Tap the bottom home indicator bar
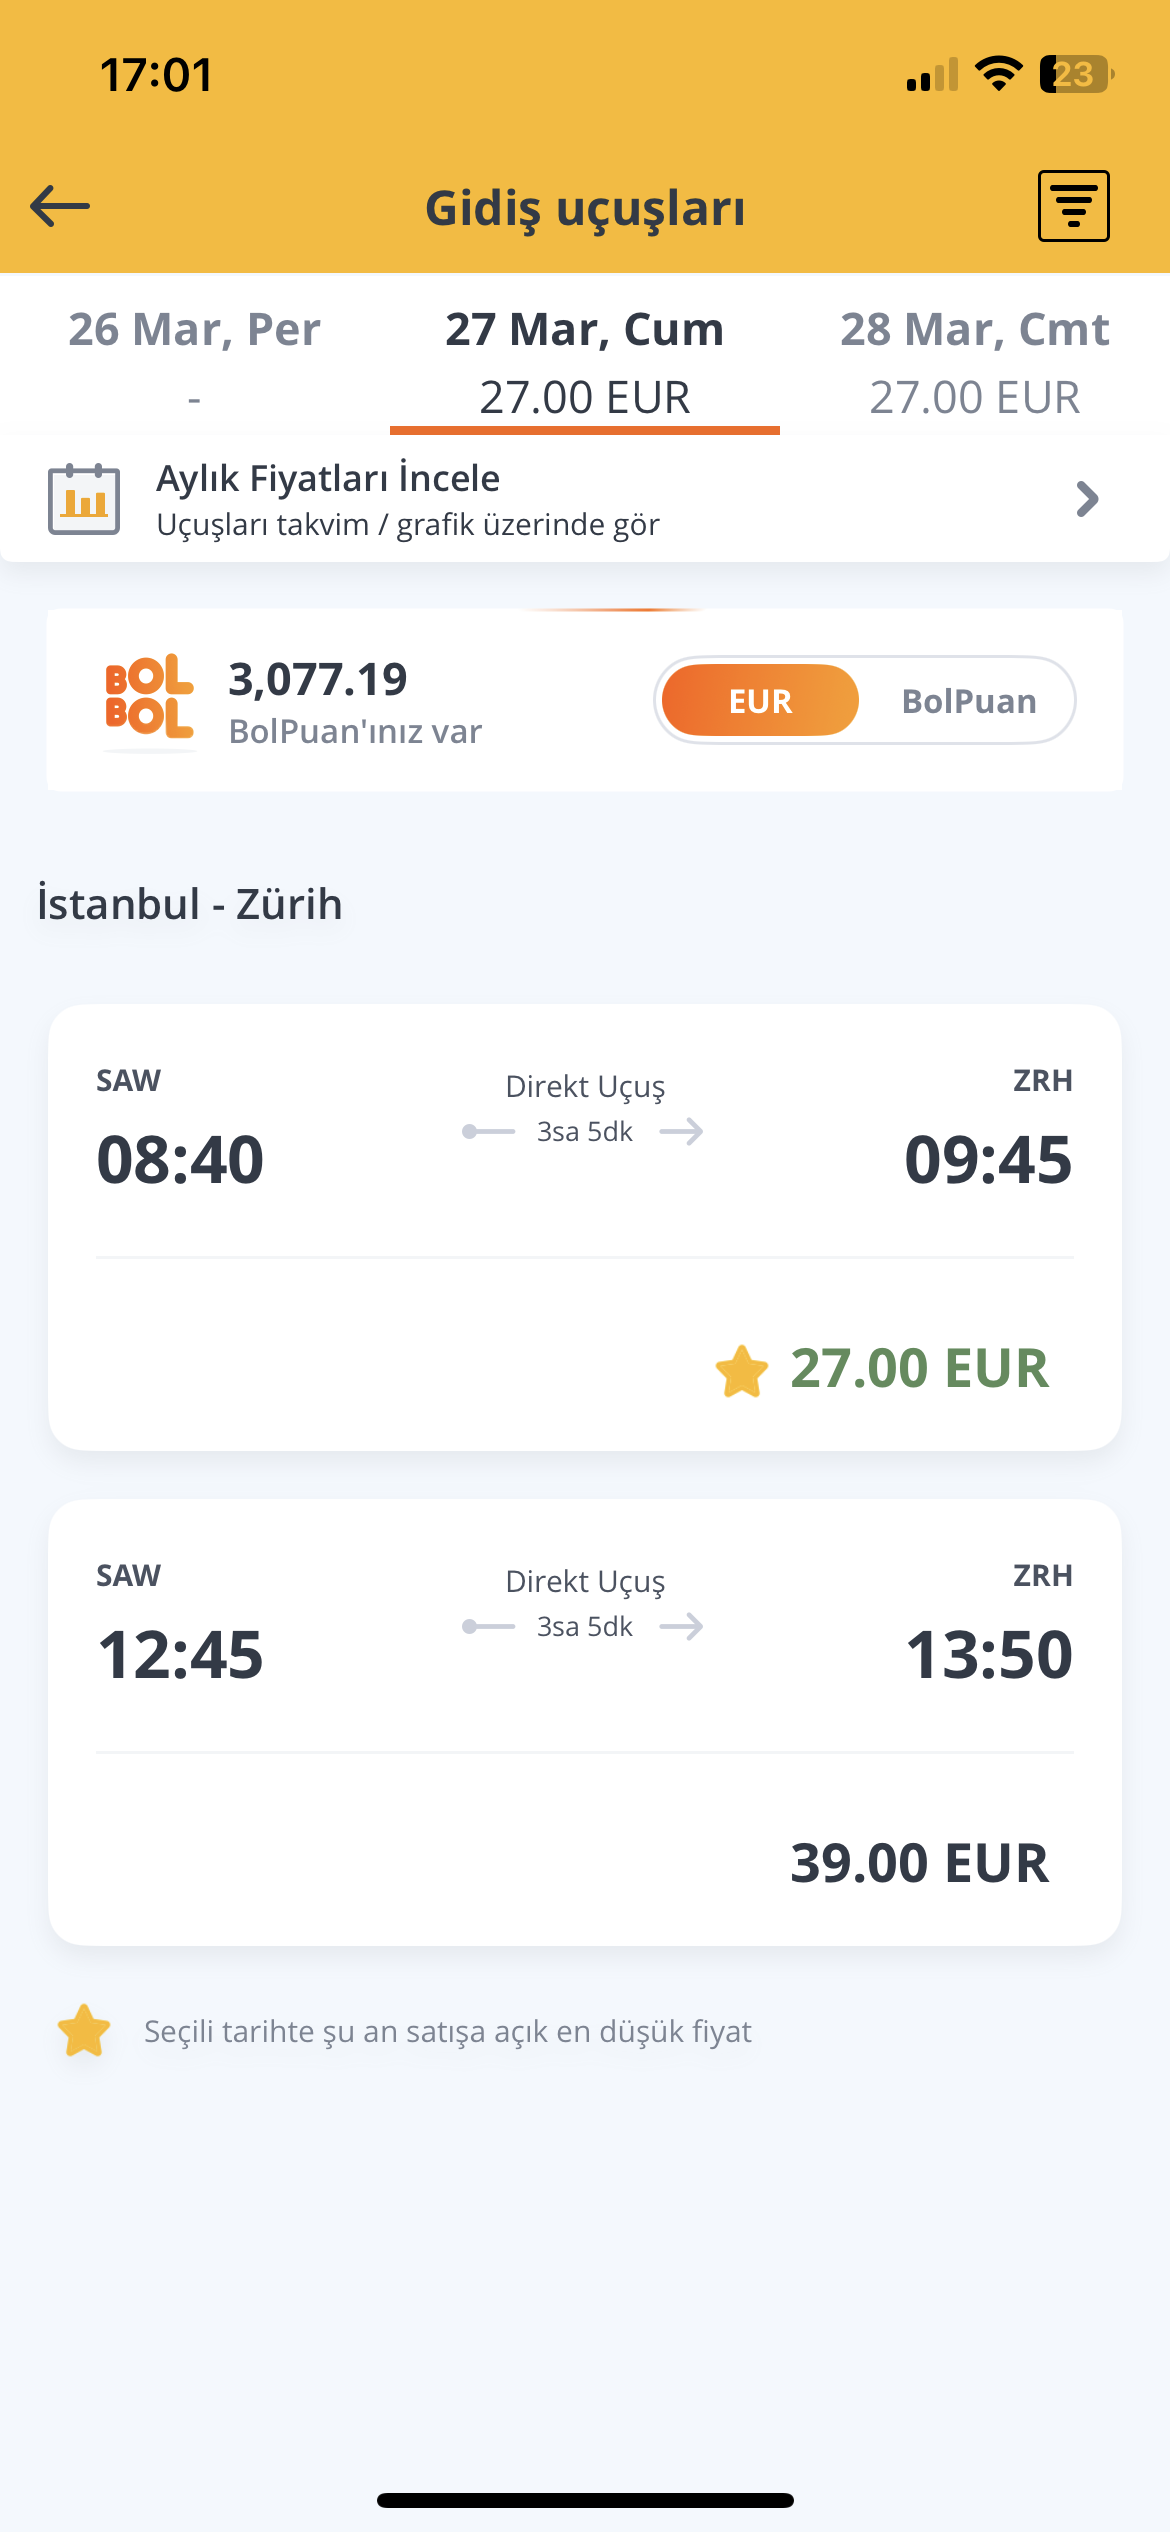The width and height of the screenshot is (1170, 2532). point(585,2500)
